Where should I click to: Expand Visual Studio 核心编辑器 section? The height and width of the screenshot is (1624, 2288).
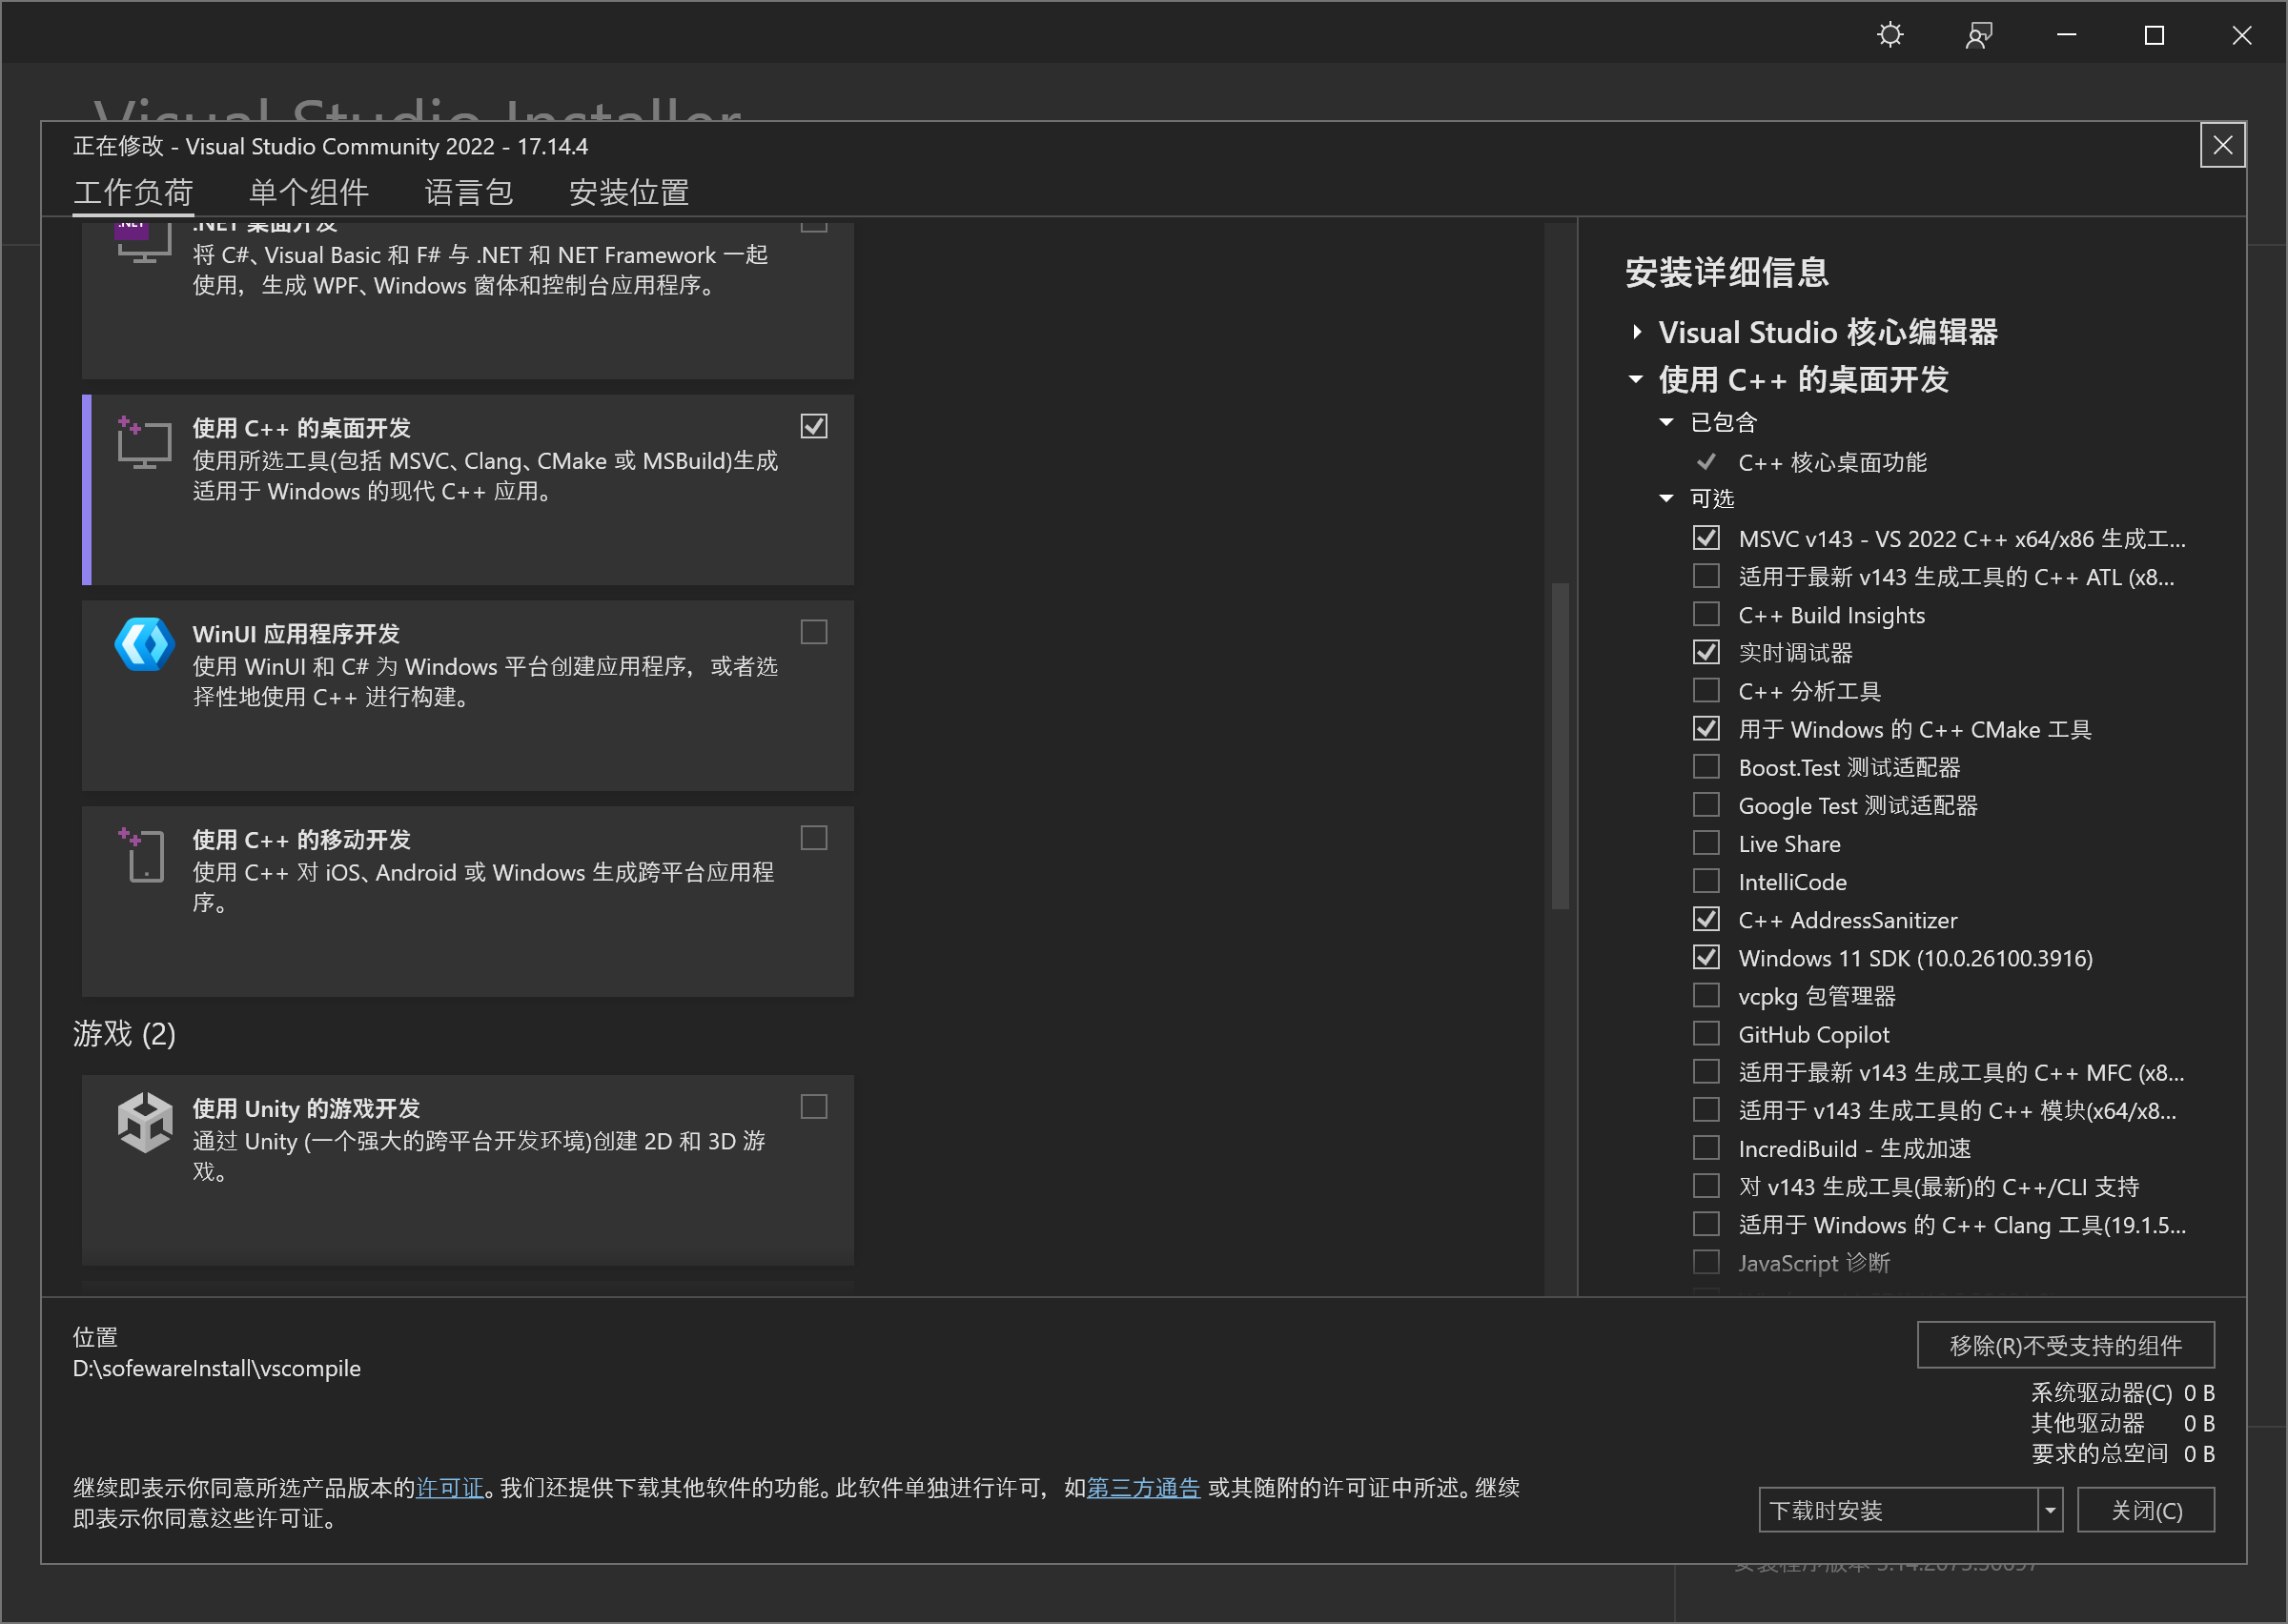coord(1637,332)
